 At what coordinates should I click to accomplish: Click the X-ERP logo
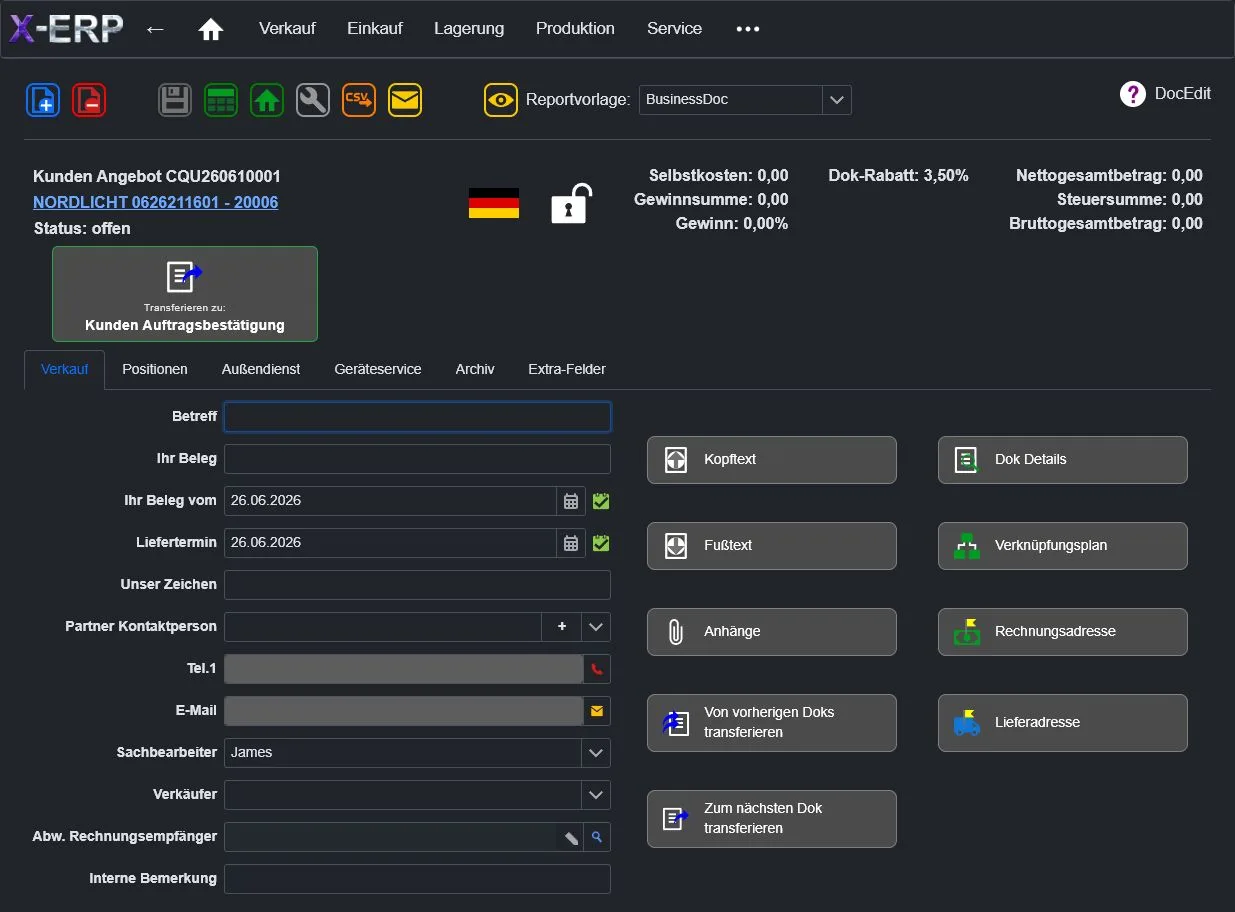click(x=66, y=29)
